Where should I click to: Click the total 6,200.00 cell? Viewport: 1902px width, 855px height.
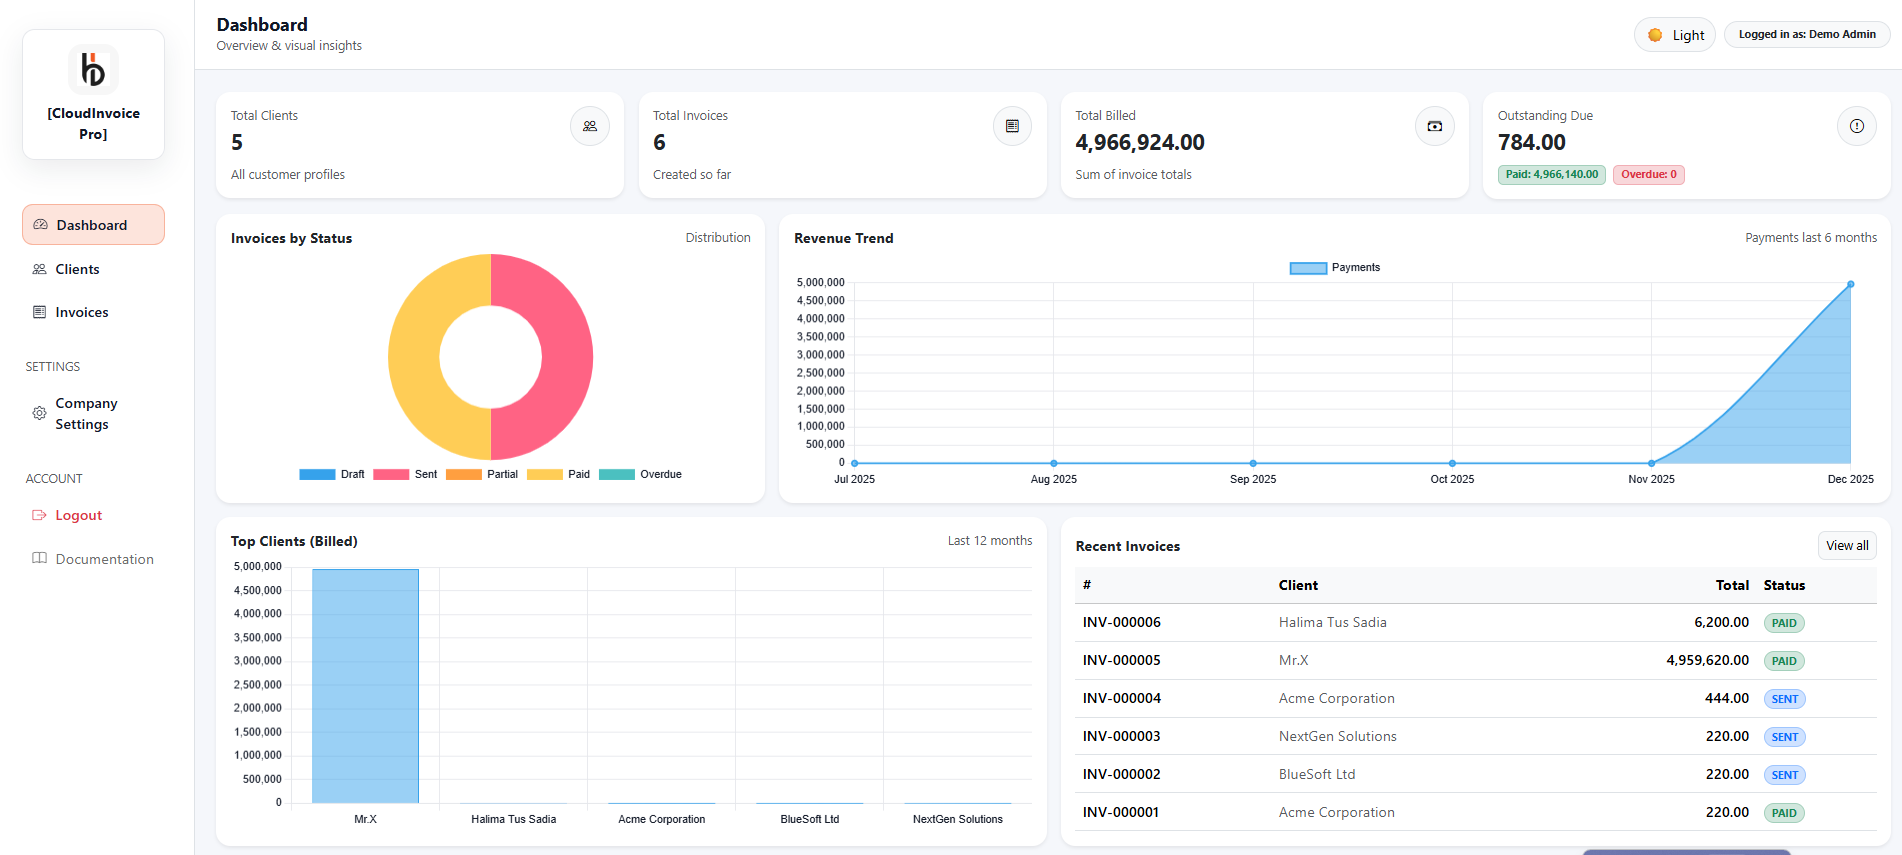coord(1721,622)
